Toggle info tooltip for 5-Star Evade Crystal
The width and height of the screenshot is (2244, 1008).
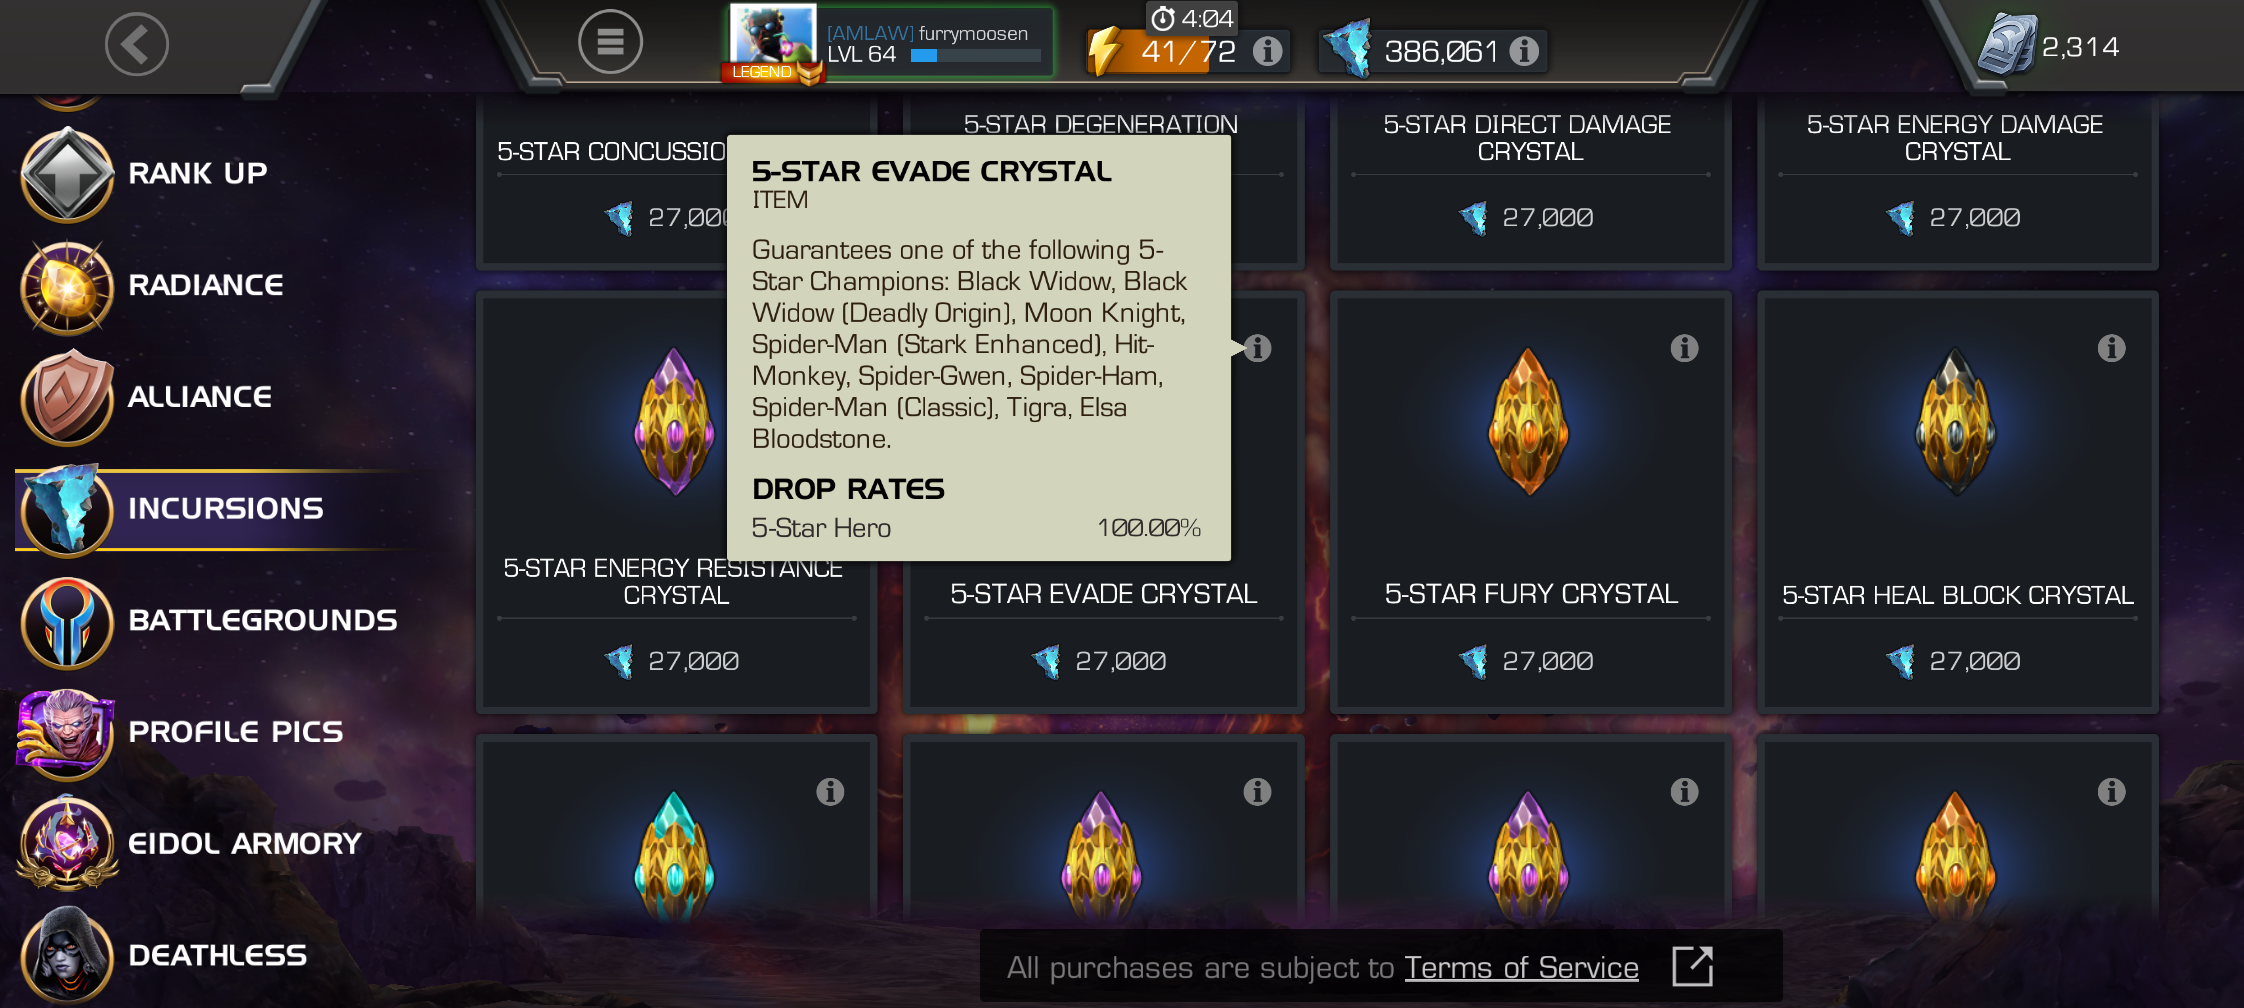click(x=1257, y=348)
